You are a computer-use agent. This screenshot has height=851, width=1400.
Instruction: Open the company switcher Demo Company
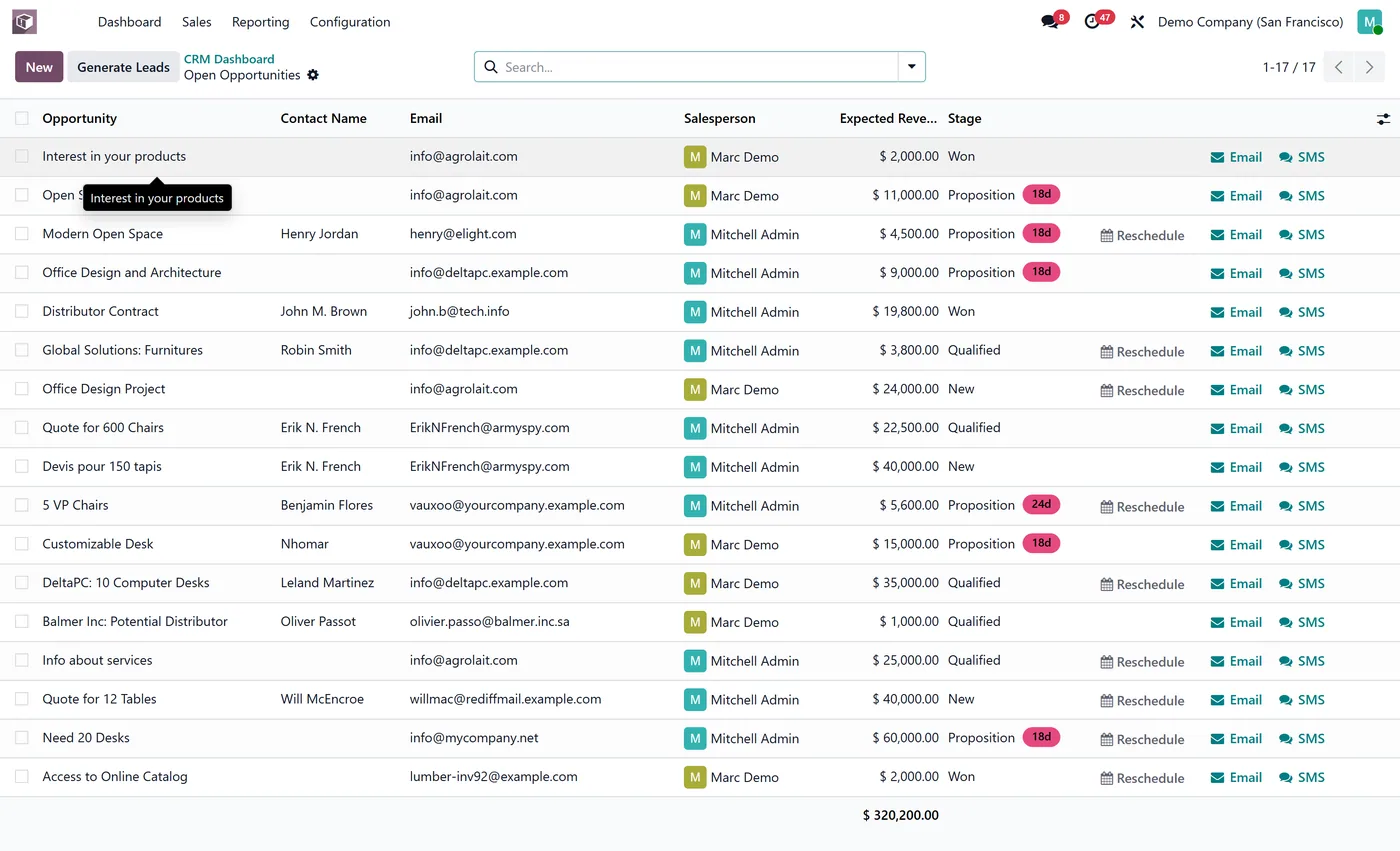[x=1250, y=22]
